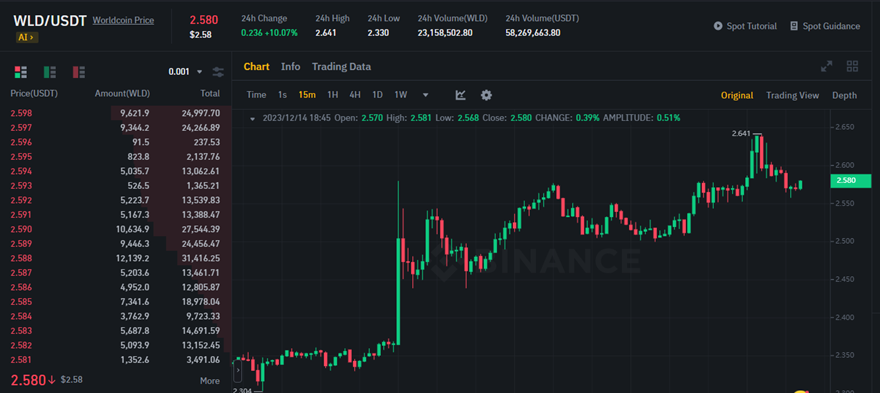
Task: Select the 2.598 ask price row
Action: click(x=116, y=113)
